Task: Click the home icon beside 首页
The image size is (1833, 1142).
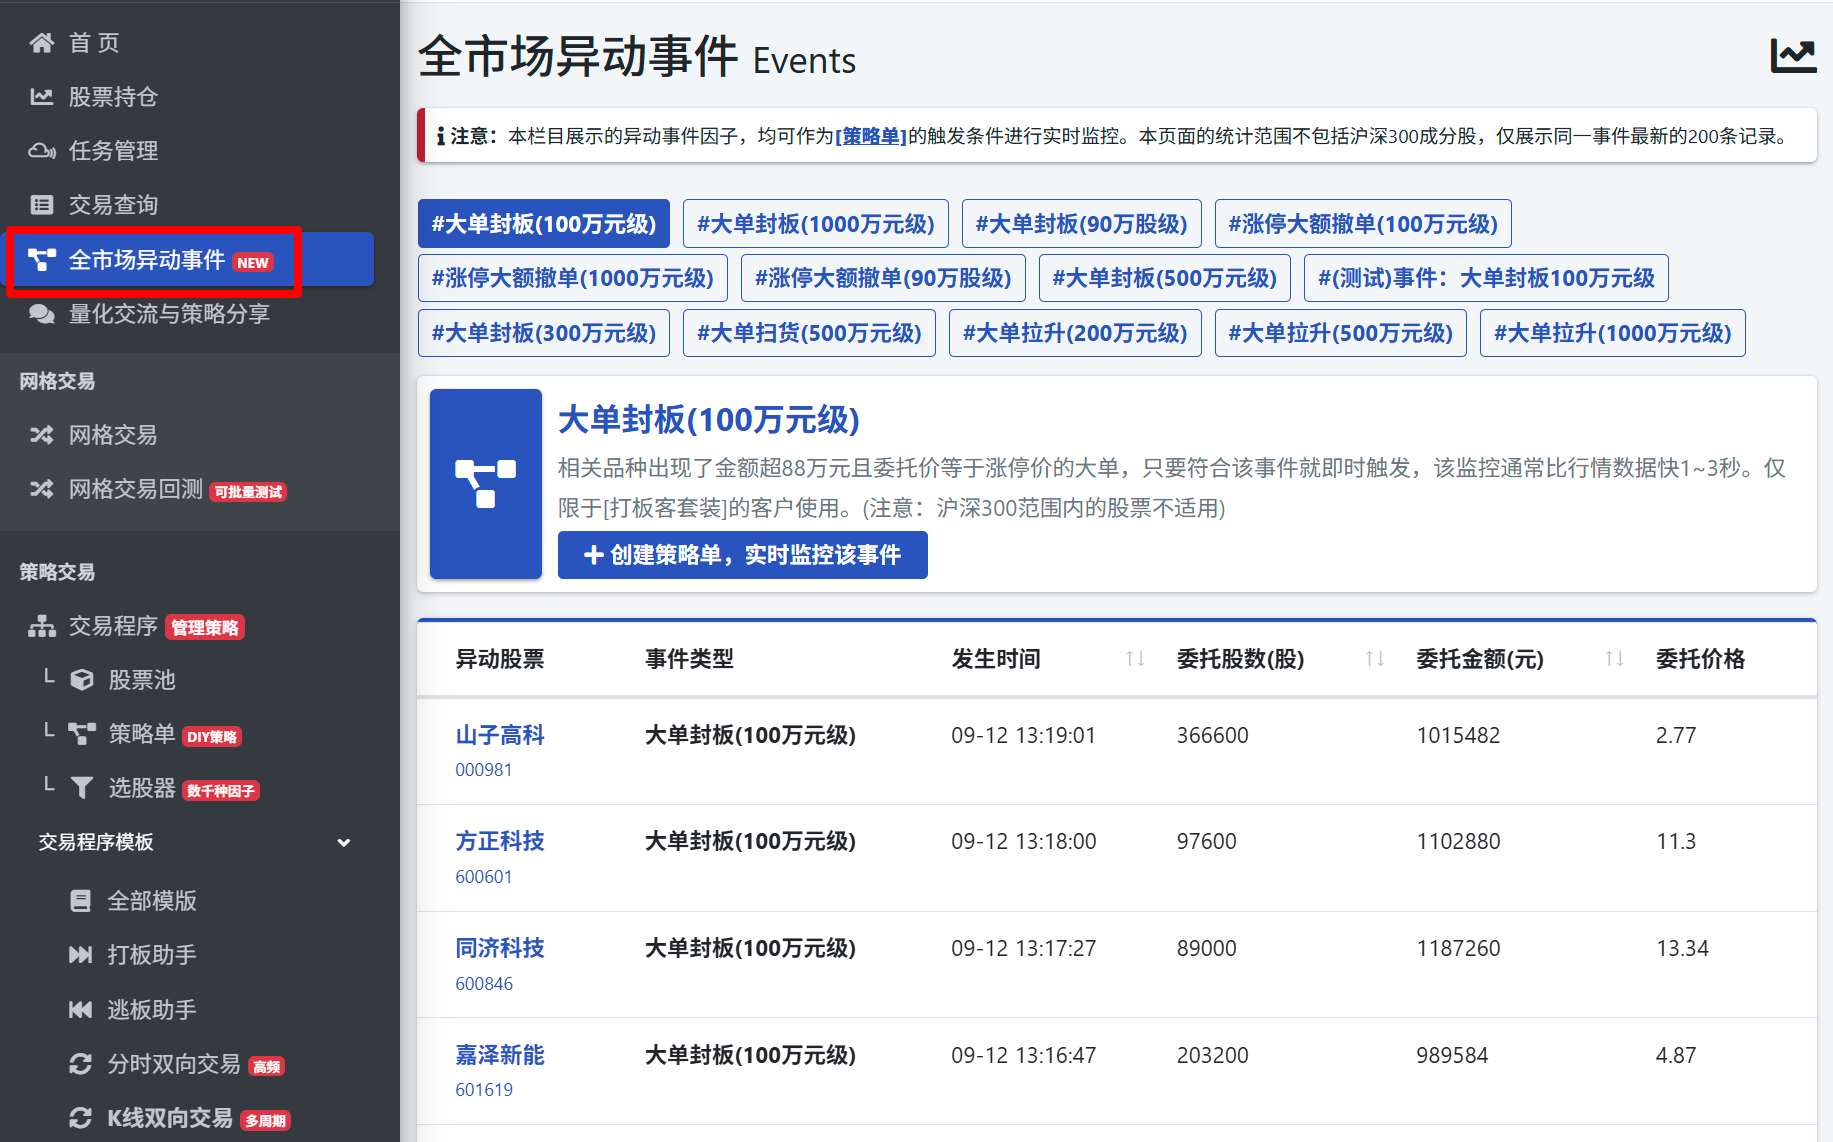Action: (42, 42)
